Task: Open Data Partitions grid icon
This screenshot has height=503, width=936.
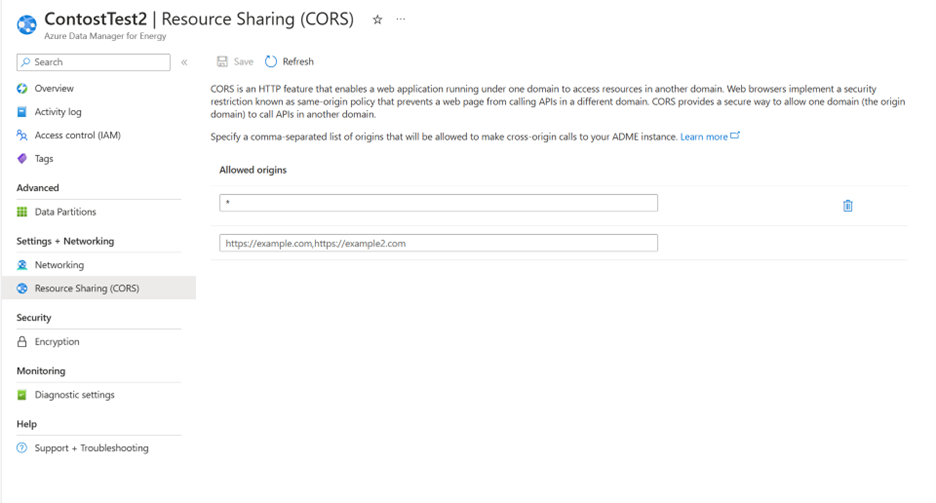Action: tap(22, 212)
